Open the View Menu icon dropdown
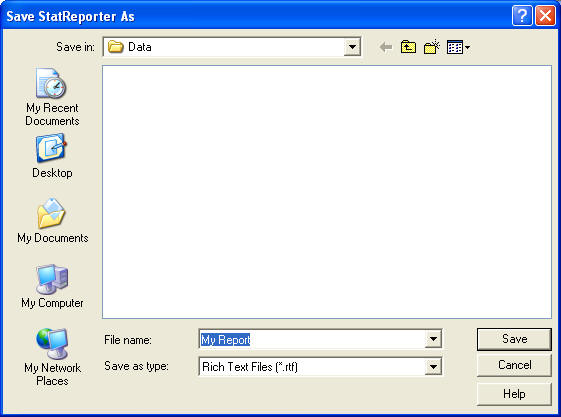Image resolution: width=561 pixels, height=417 pixels. [x=458, y=47]
